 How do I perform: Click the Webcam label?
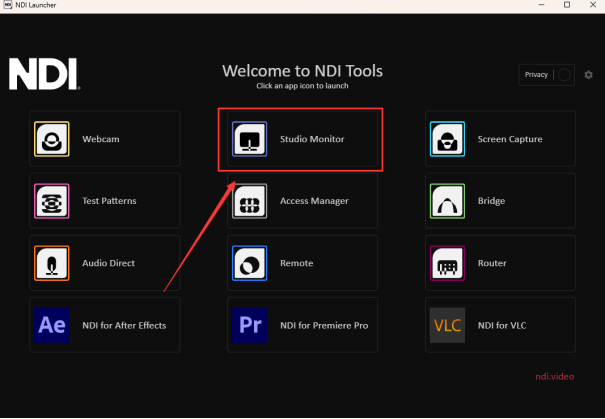click(x=101, y=139)
